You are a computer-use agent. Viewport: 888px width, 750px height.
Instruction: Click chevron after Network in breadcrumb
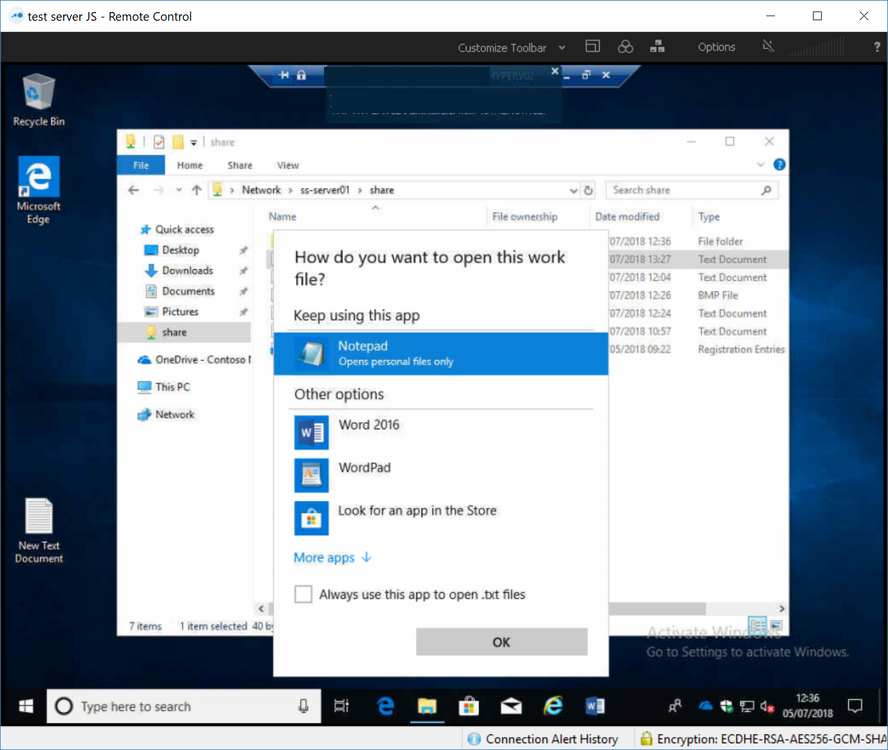(290, 190)
